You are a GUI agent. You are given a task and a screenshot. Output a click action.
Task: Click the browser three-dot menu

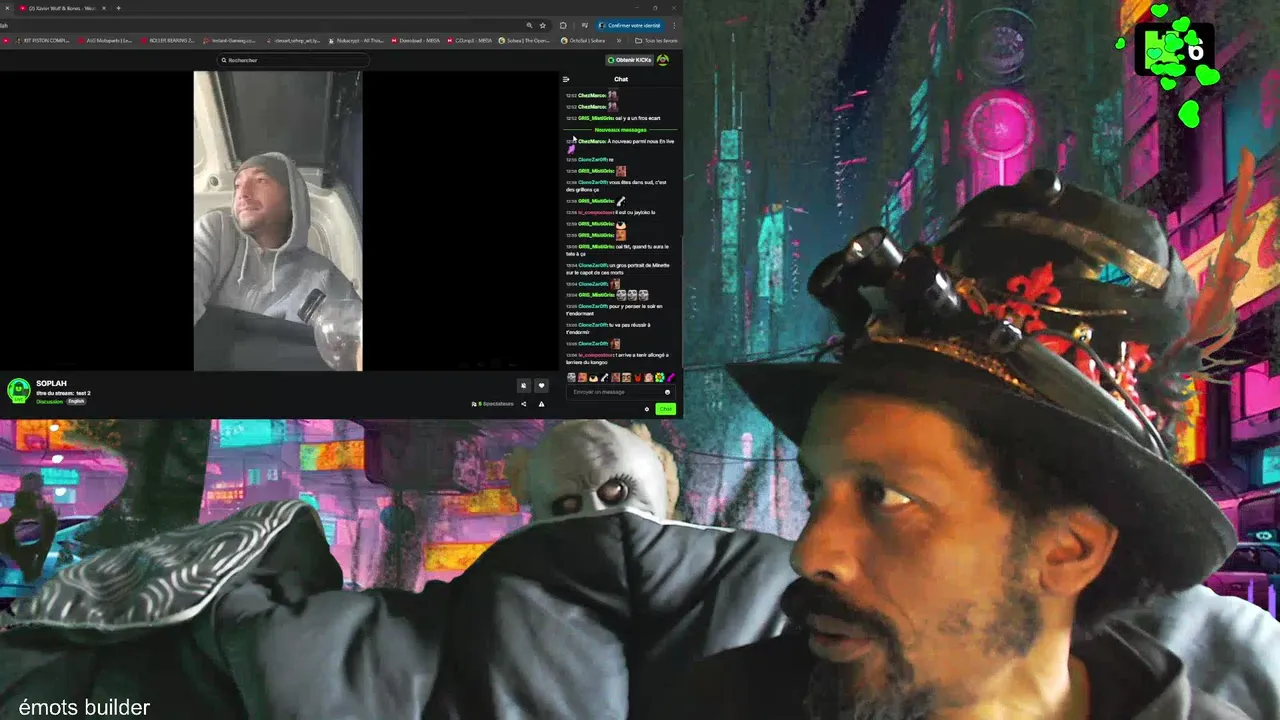click(x=673, y=25)
